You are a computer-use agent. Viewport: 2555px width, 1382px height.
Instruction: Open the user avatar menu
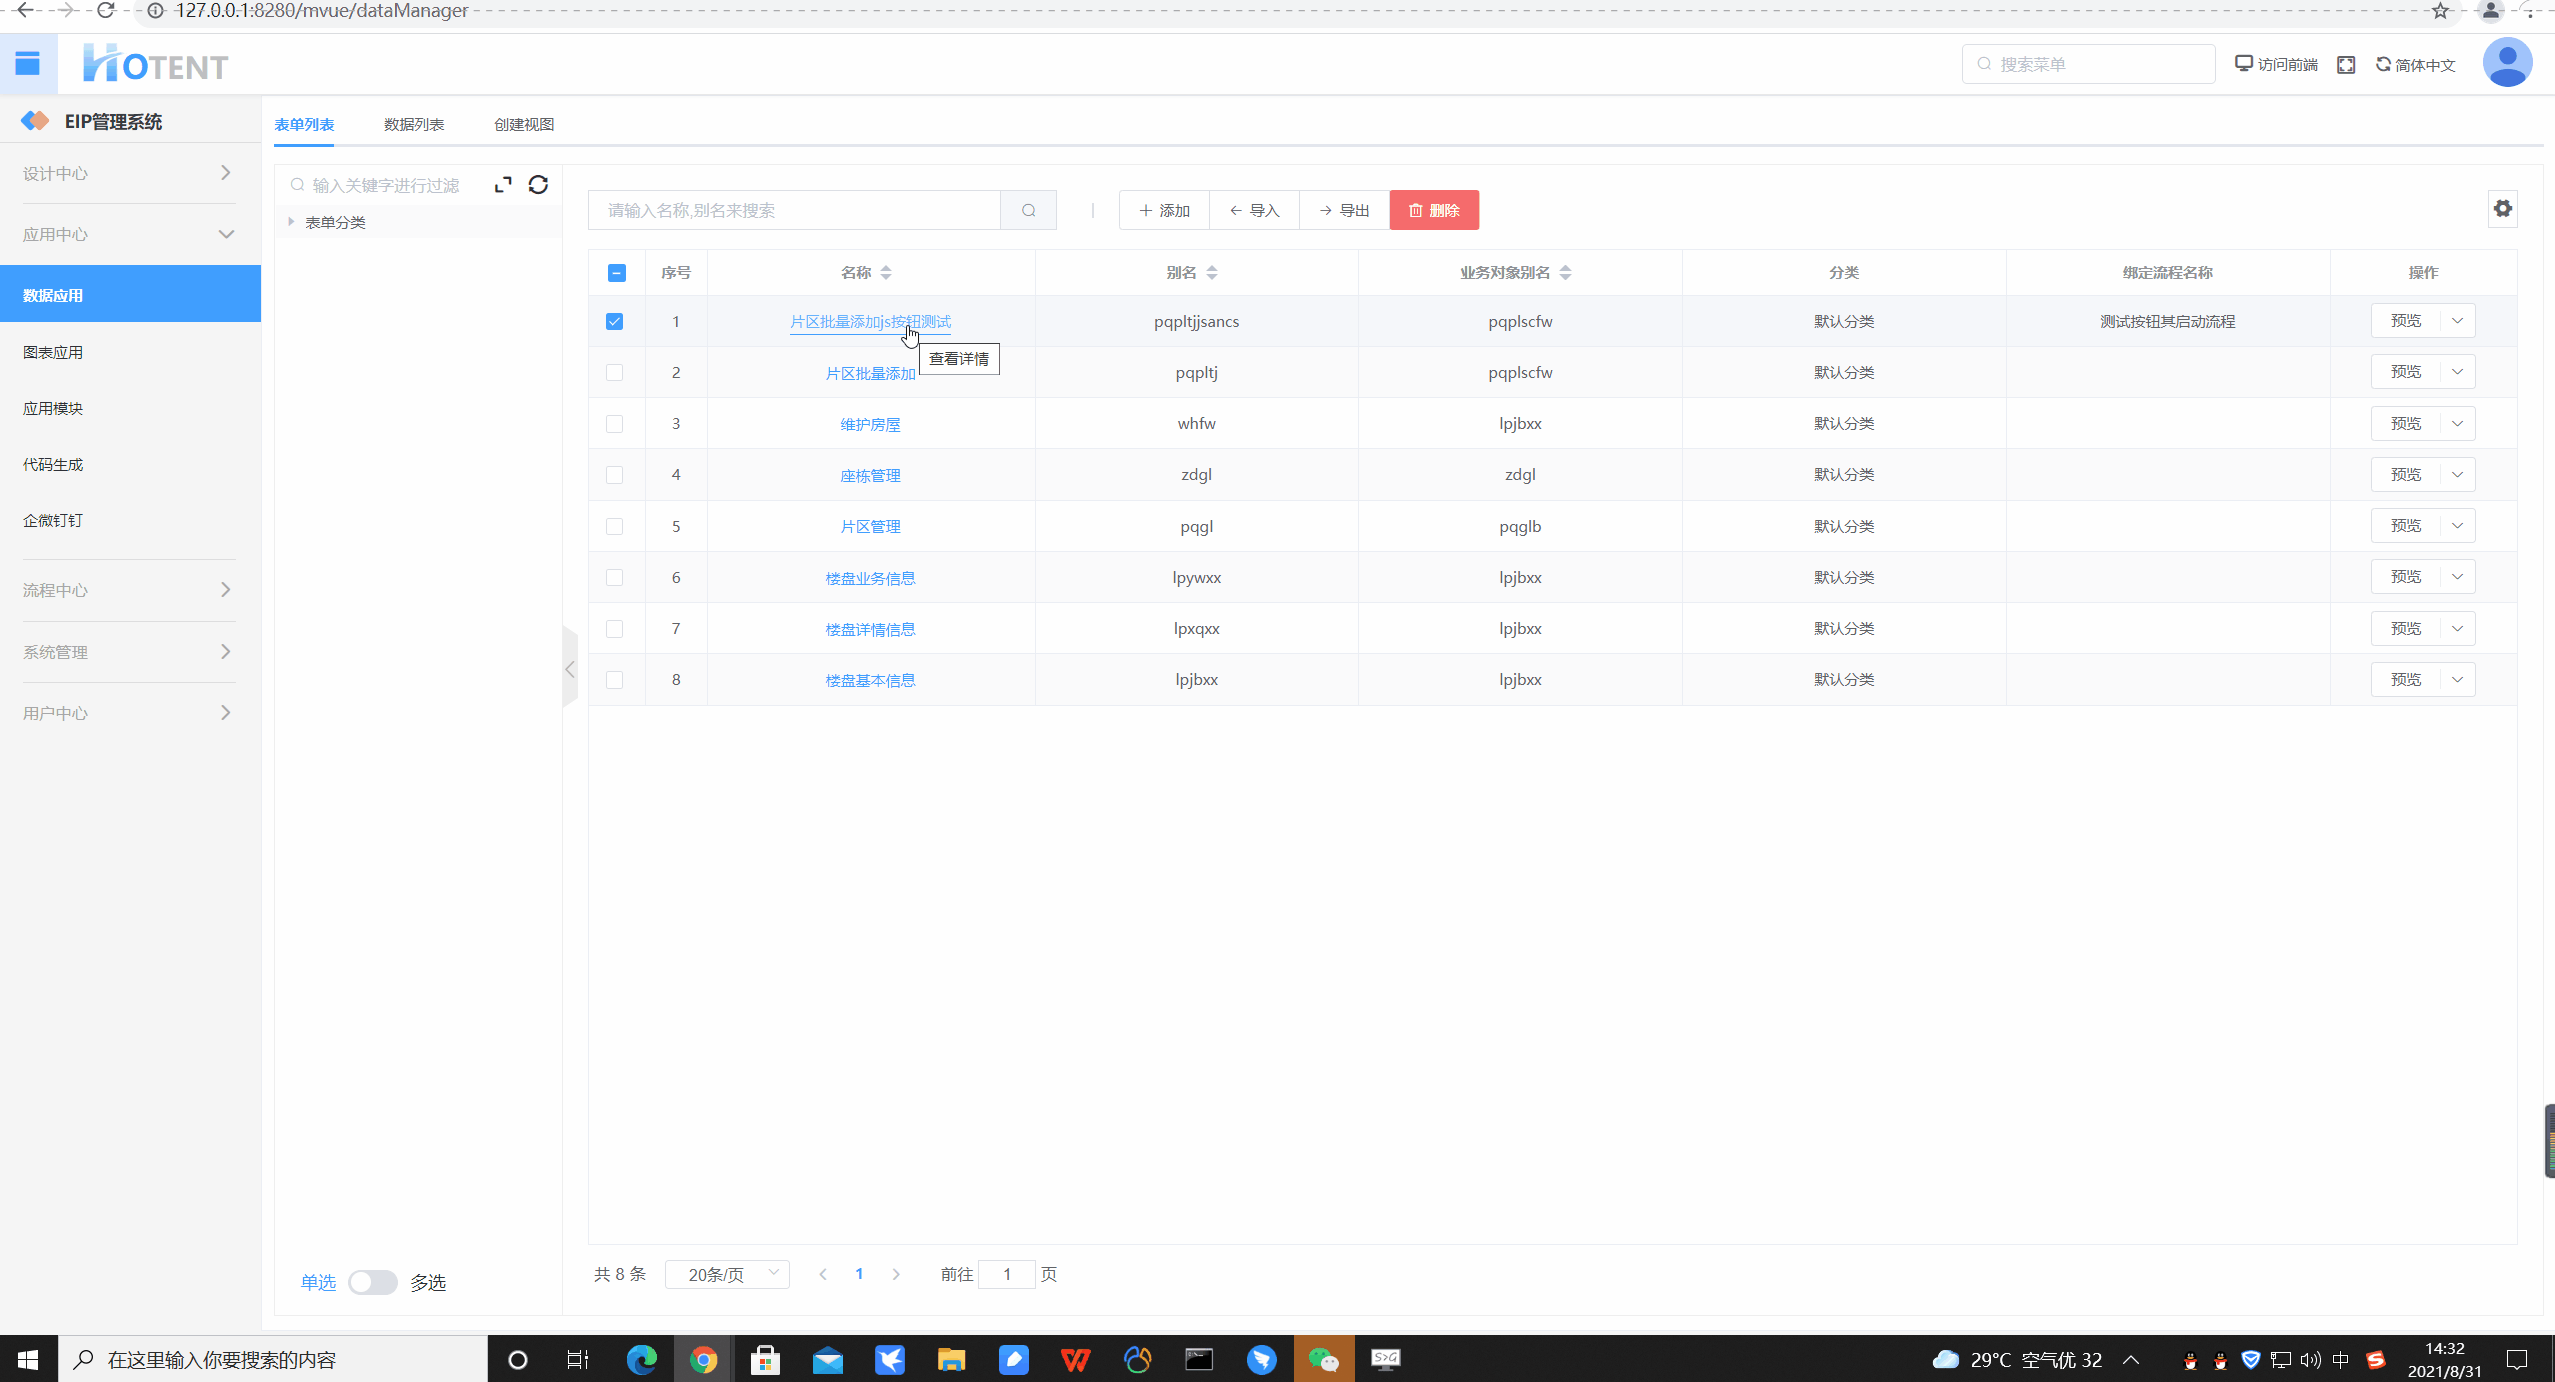pos(2507,63)
